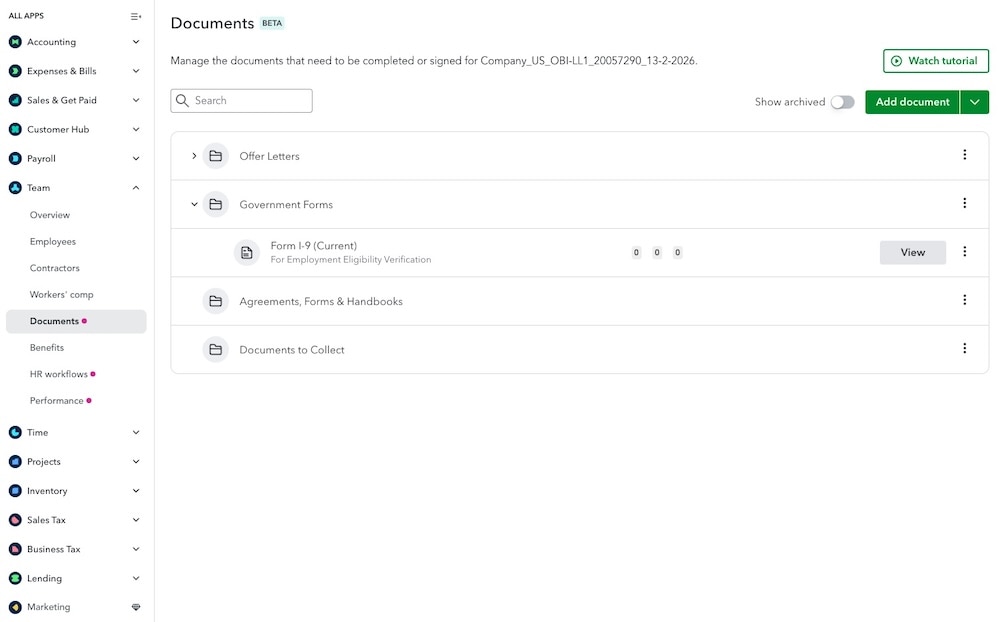Select Employees in the Team menu

coord(53,241)
